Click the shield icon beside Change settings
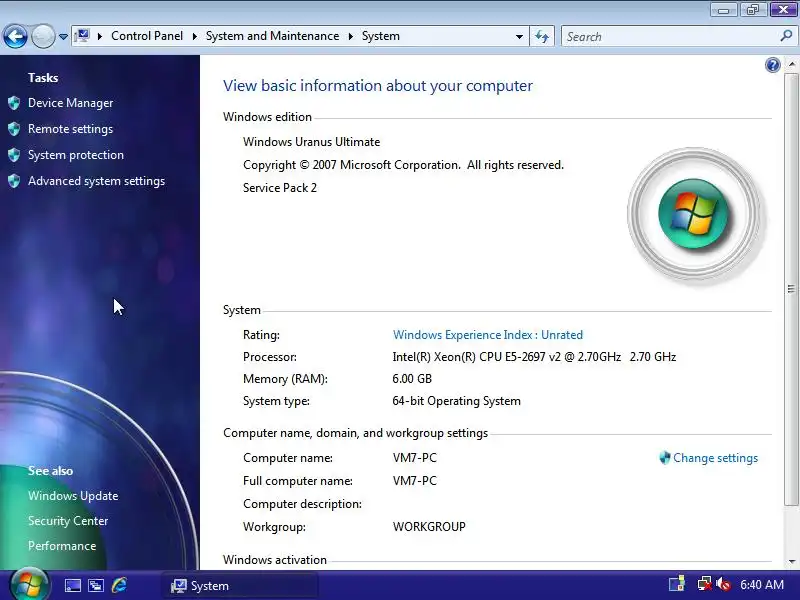 (665, 458)
